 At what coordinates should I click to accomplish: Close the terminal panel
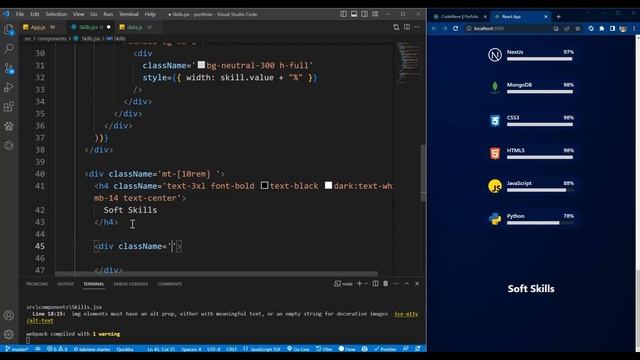click(x=417, y=283)
